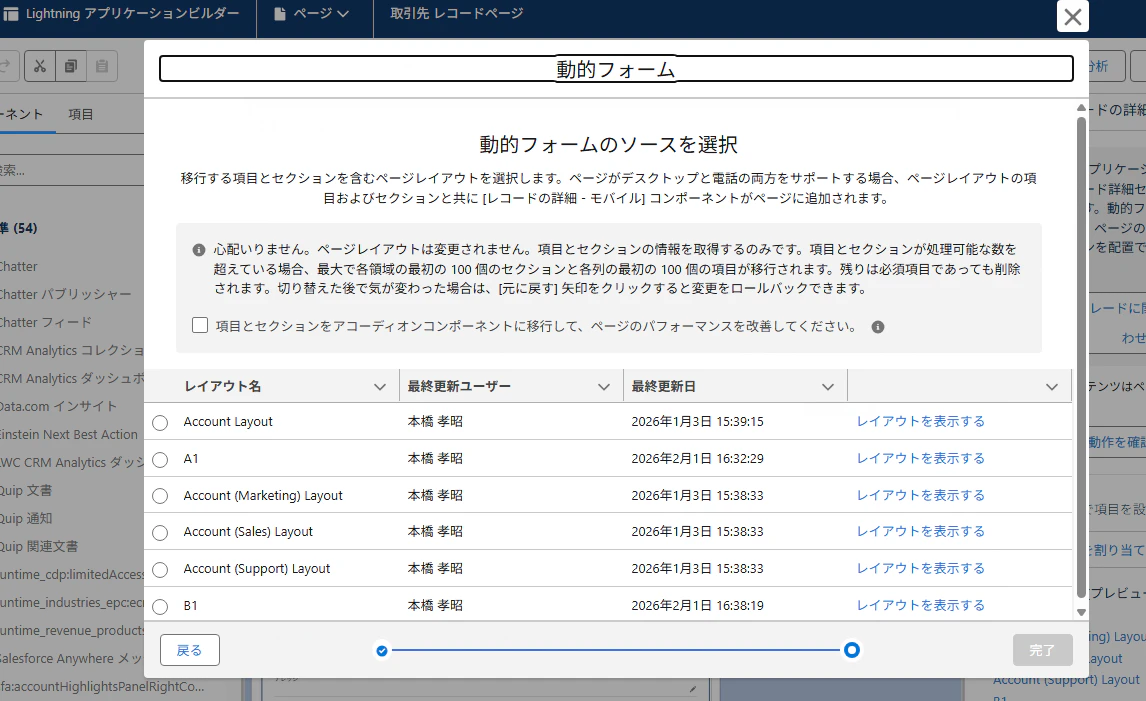Screen dimensions: 1146x701
Task: Pick the B1 layout radio button
Action: 160,607
